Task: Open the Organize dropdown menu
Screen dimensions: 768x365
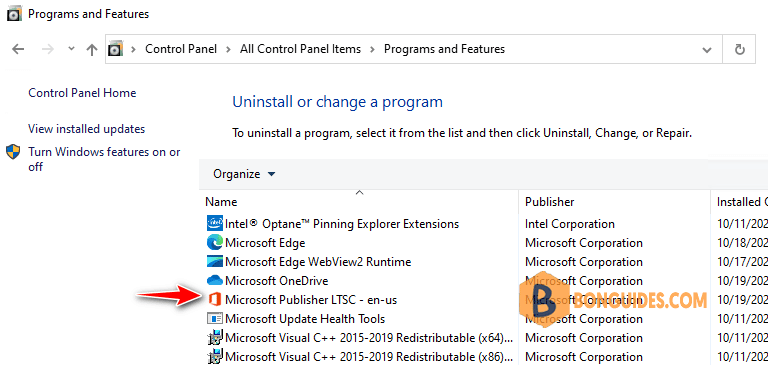Action: click(x=244, y=174)
